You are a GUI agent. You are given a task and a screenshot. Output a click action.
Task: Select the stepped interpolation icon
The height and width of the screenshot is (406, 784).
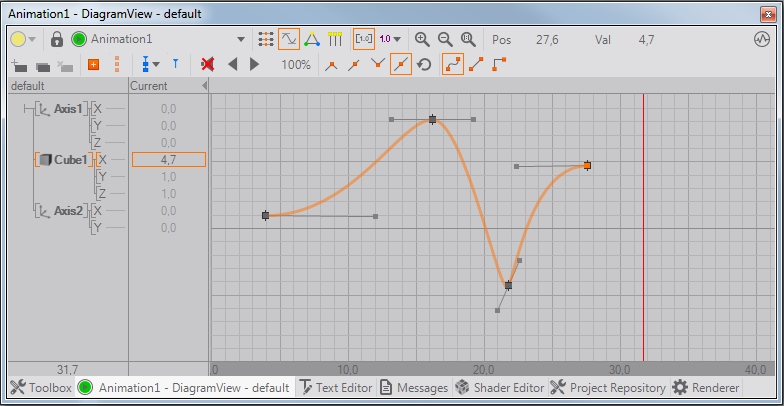[x=499, y=64]
